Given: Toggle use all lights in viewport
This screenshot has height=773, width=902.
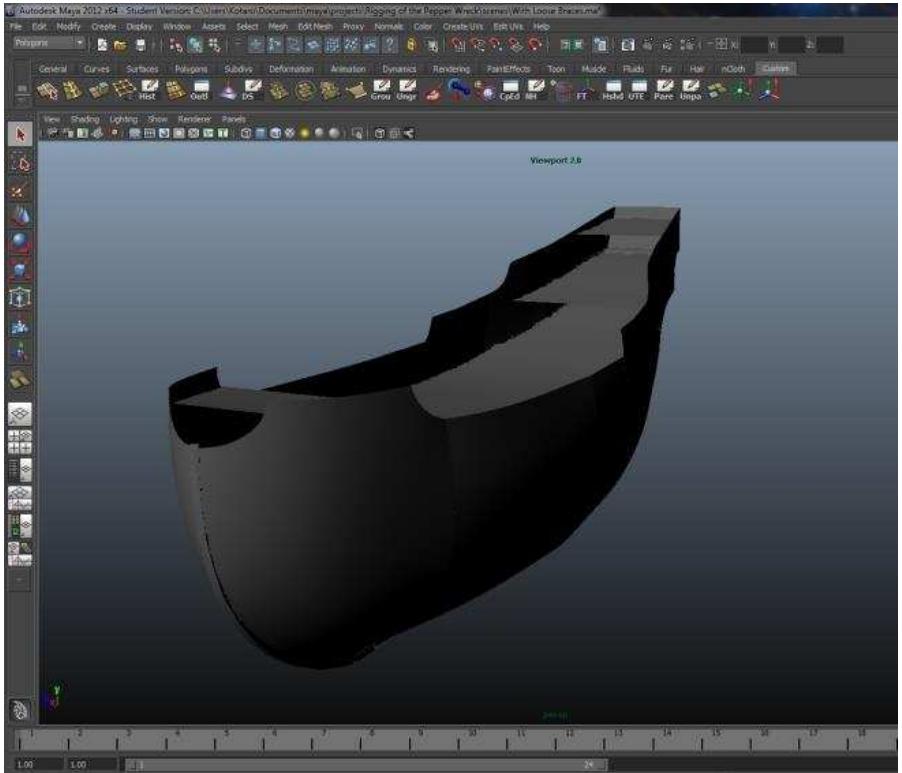Looking at the screenshot, I should 302,133.
